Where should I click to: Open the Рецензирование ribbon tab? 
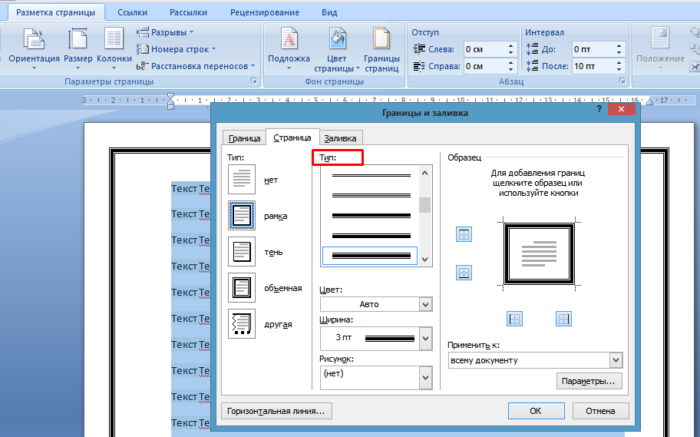265,12
